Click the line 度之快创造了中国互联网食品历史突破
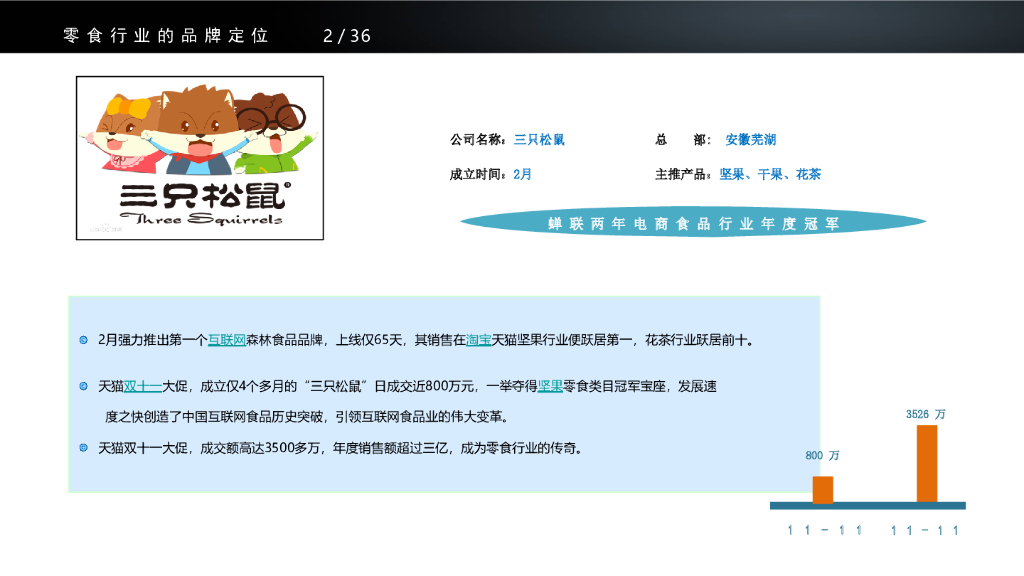 pos(307,417)
